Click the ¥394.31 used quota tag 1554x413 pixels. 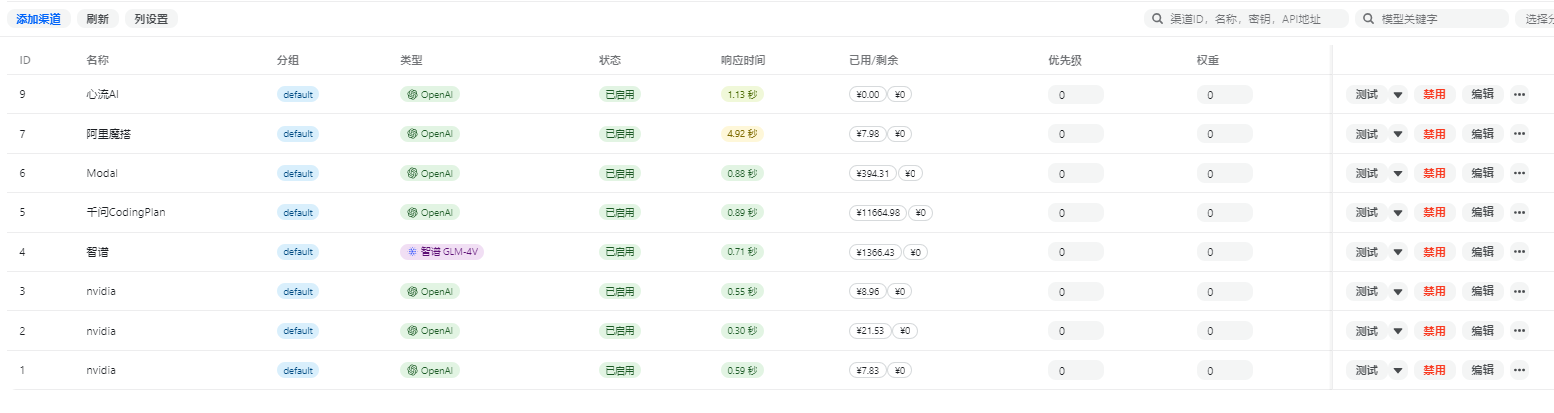tap(872, 173)
